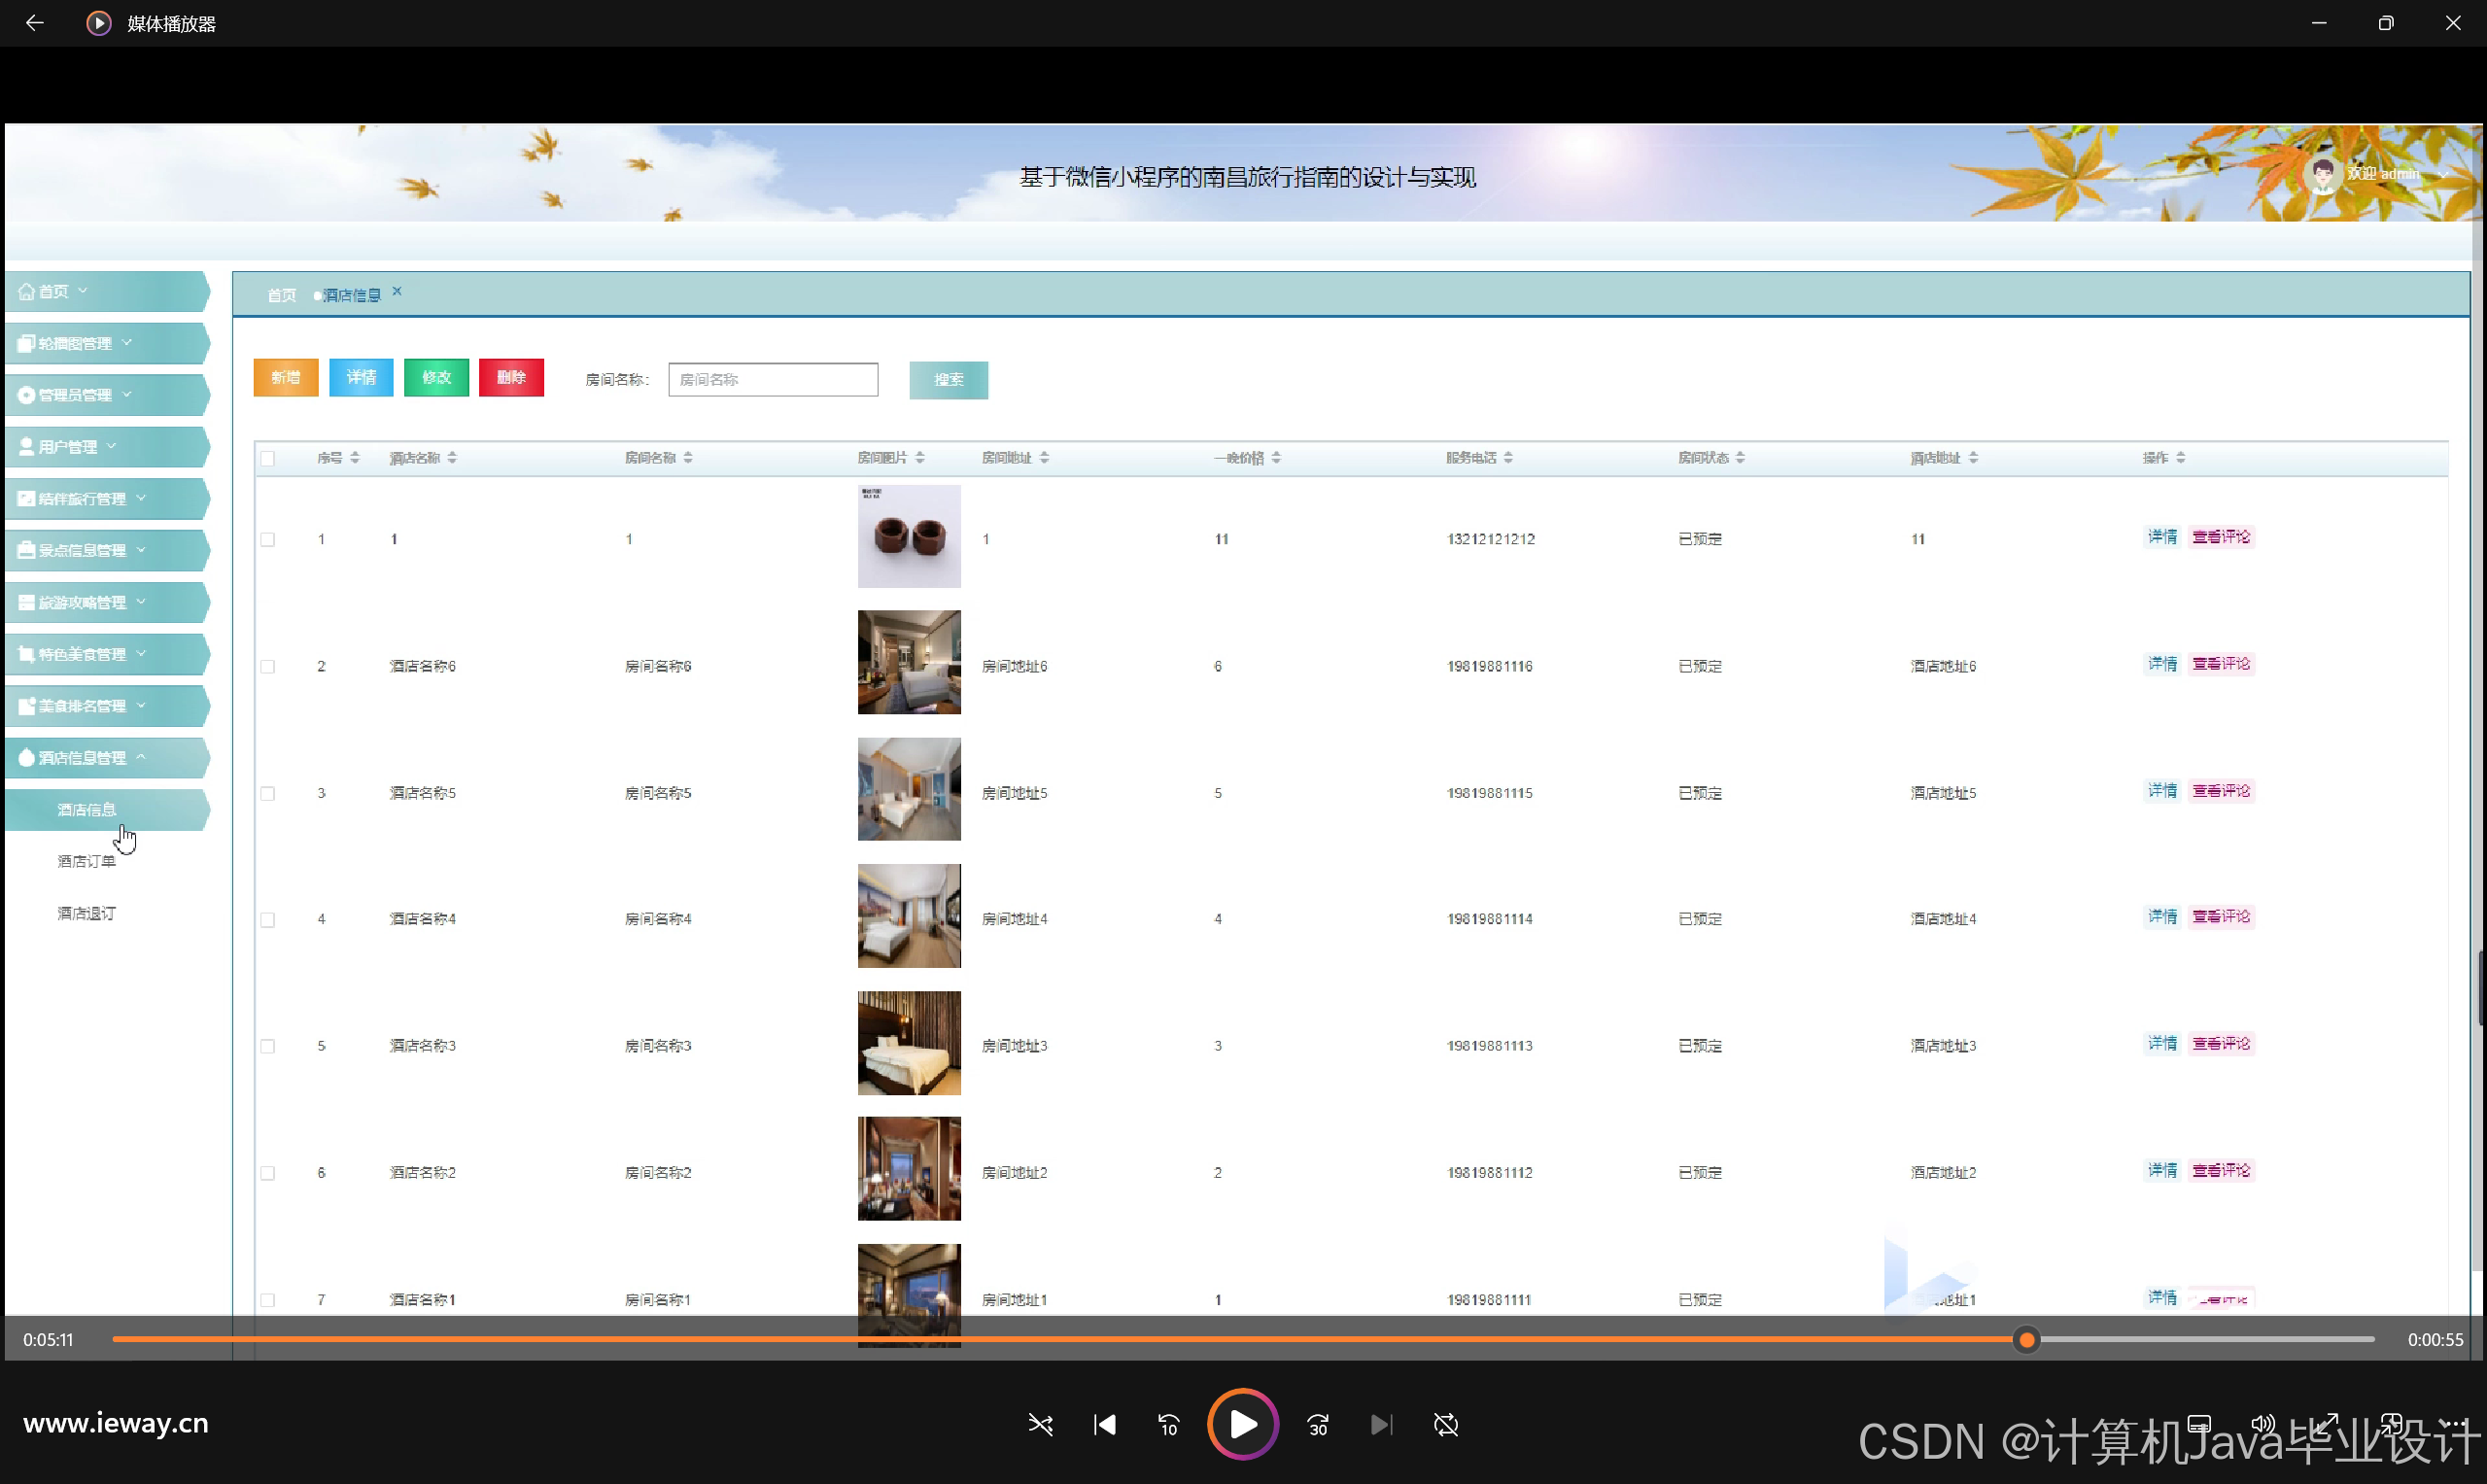Jump to the previous track
Screen dimensions: 2487x1484
(x=1104, y=1424)
